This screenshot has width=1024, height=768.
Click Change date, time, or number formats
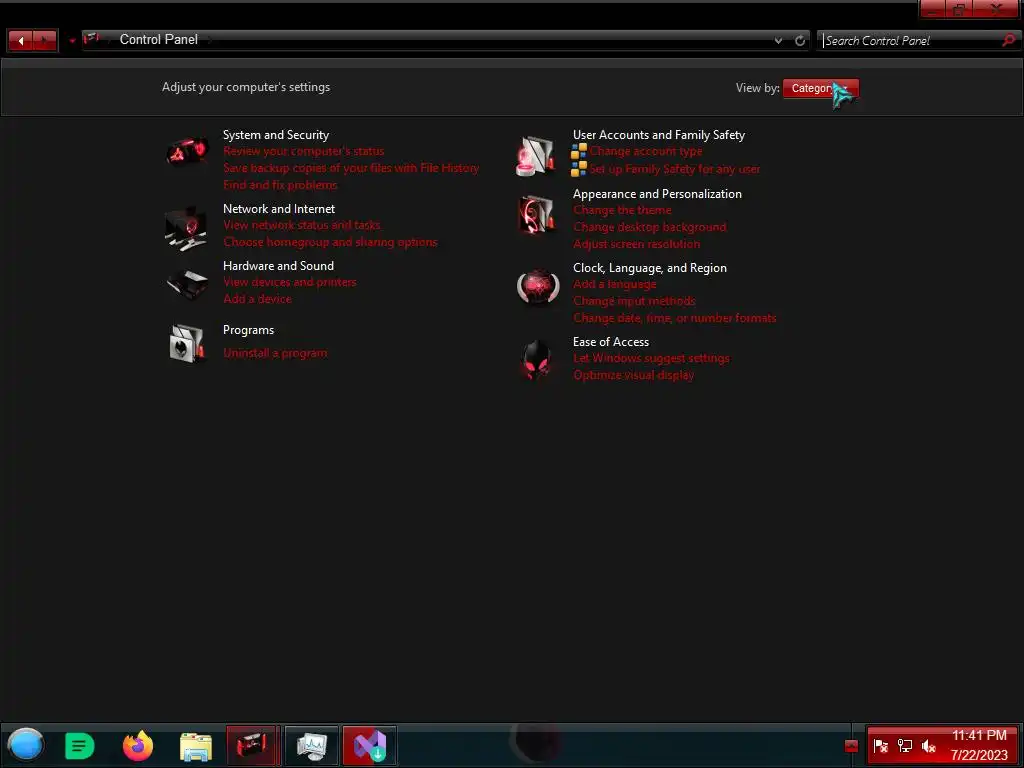(675, 318)
